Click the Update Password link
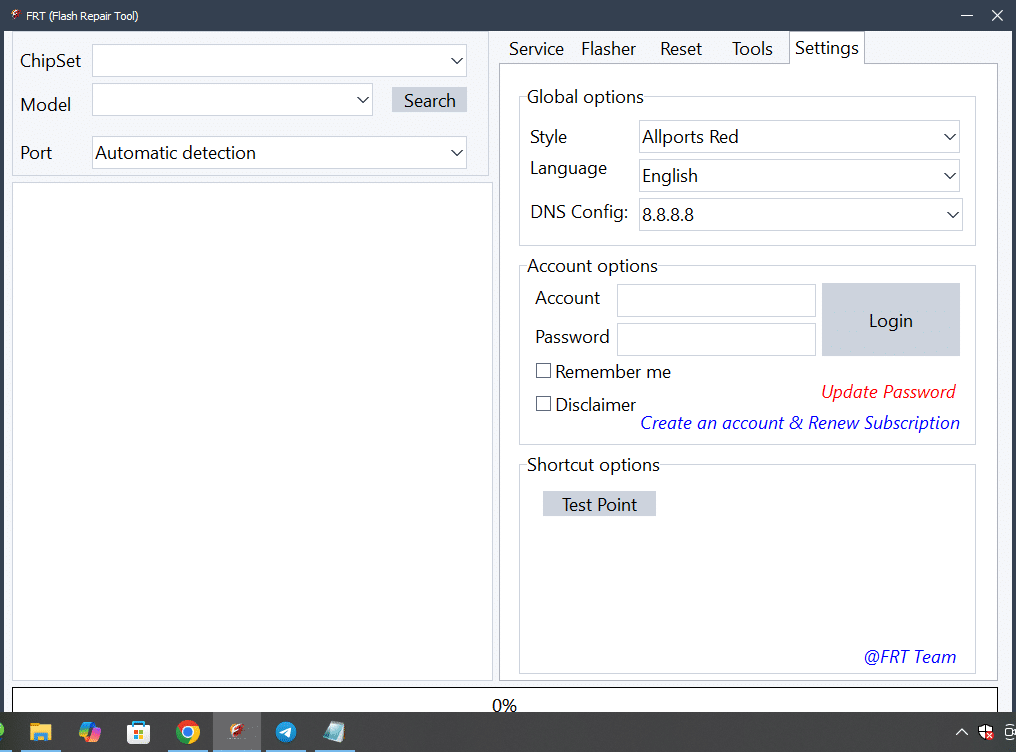Viewport: 1016px width, 752px height. [888, 392]
